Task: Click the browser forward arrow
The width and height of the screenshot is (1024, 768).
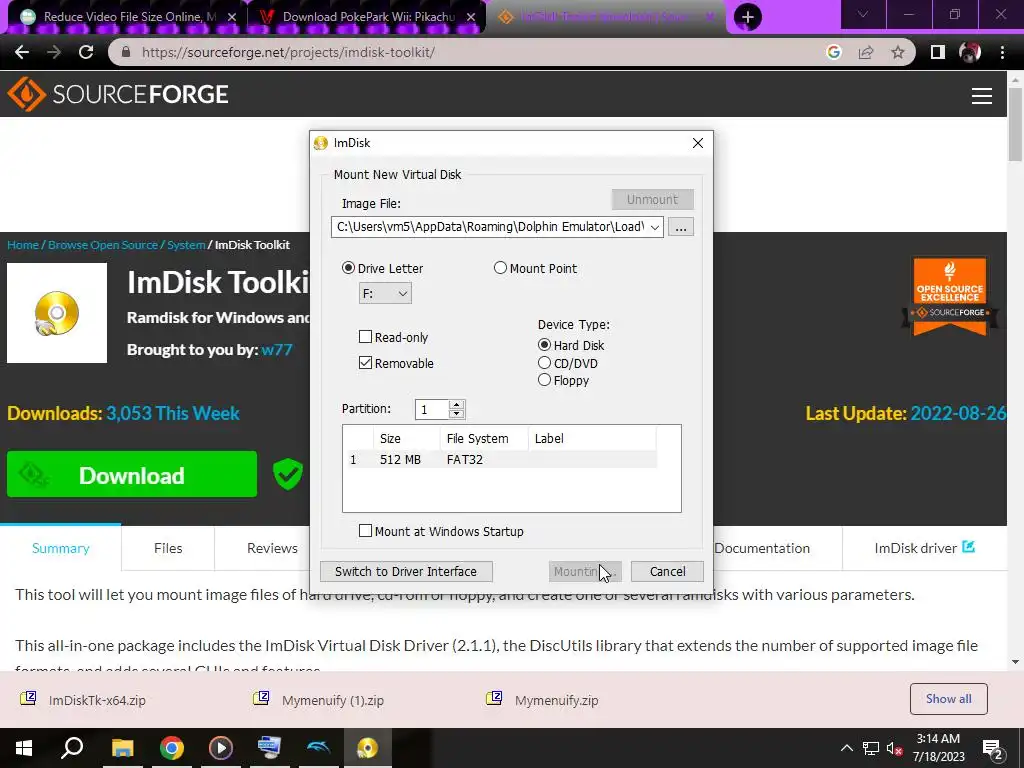Action: pyautogui.click(x=54, y=52)
